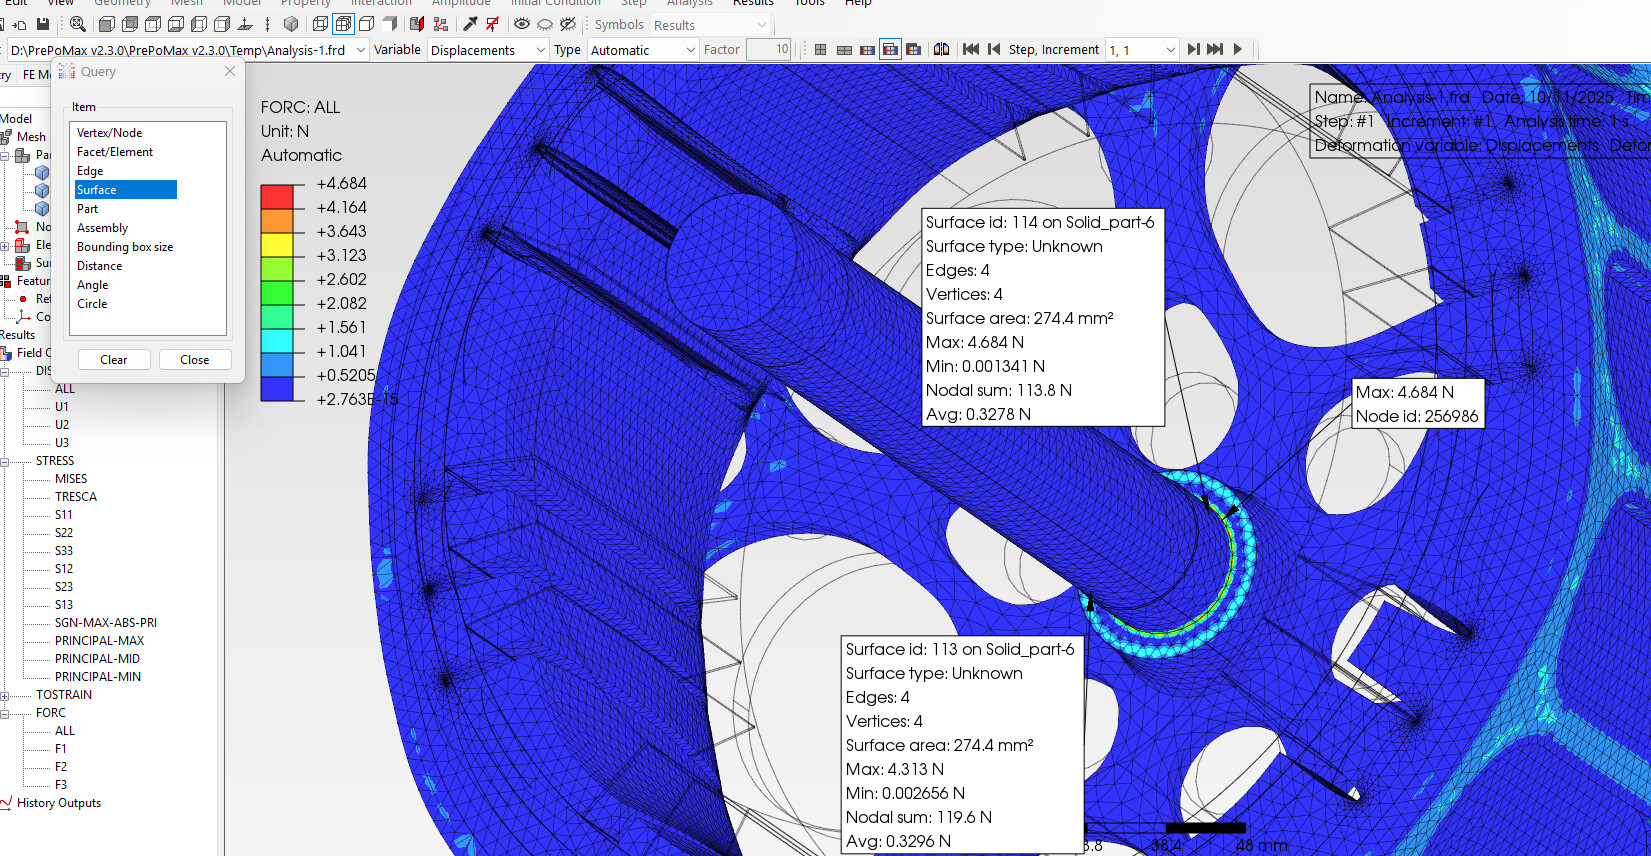Click the red legend color swatch
This screenshot has width=1651, height=856.
(x=277, y=196)
